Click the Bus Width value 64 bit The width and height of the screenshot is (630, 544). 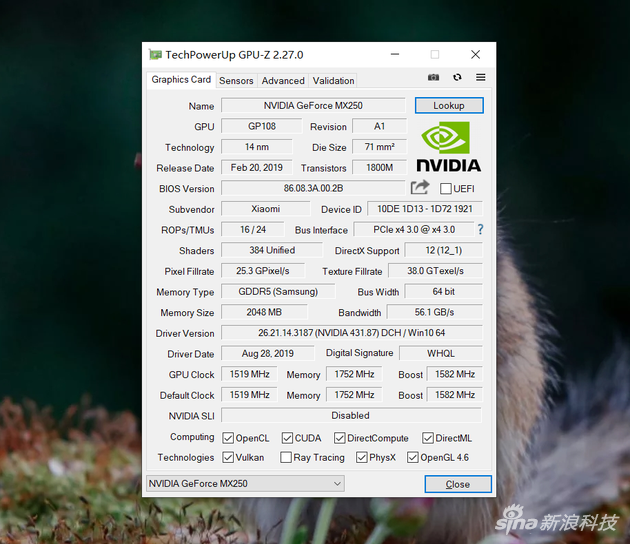pos(444,291)
